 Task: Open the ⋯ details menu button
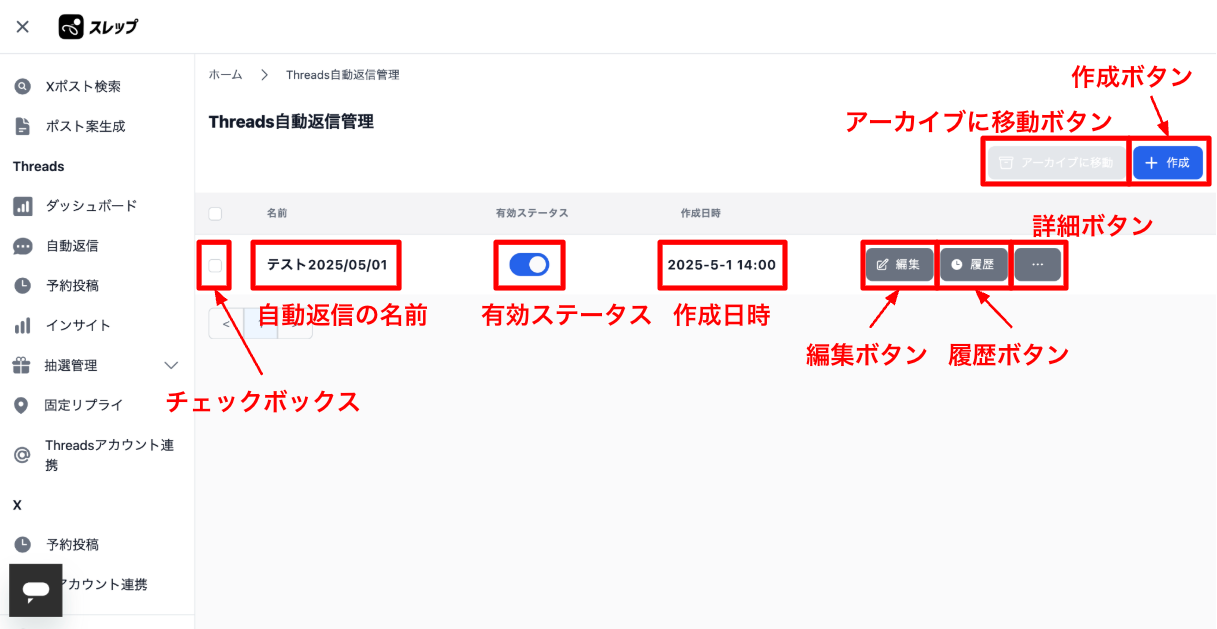tap(1038, 265)
